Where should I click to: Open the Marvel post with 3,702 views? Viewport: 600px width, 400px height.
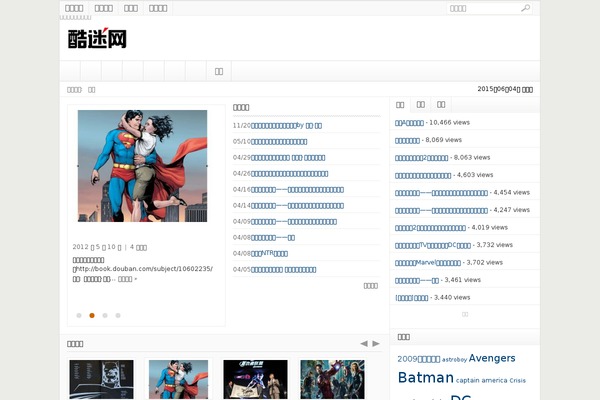[428, 263]
